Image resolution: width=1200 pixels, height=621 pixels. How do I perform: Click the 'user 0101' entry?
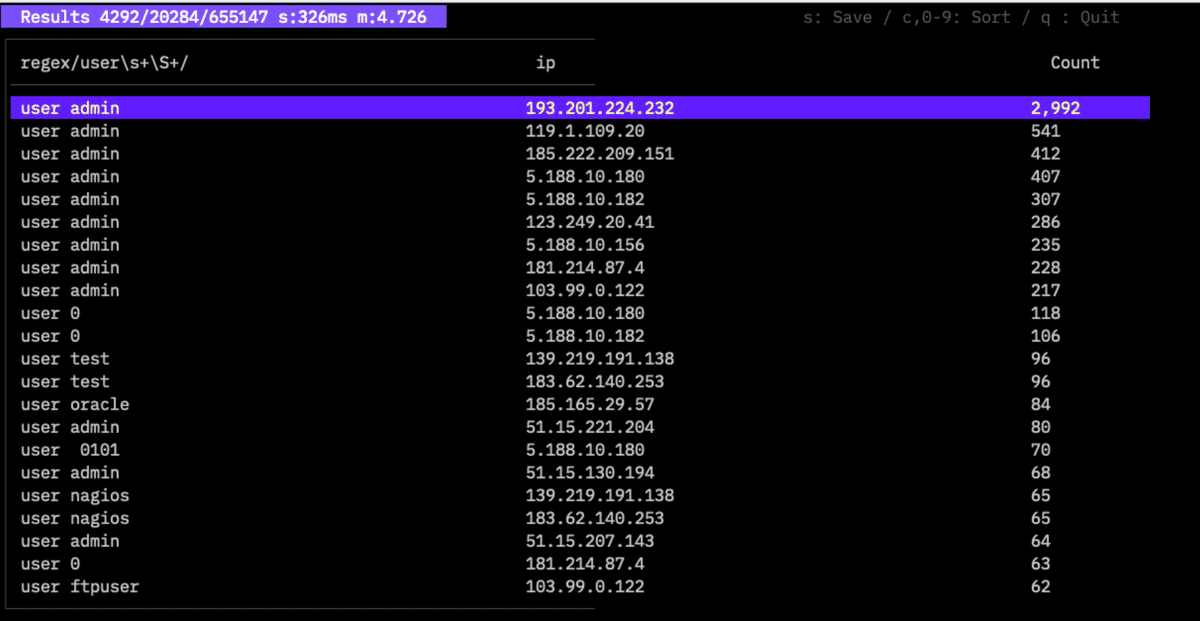click(x=70, y=450)
